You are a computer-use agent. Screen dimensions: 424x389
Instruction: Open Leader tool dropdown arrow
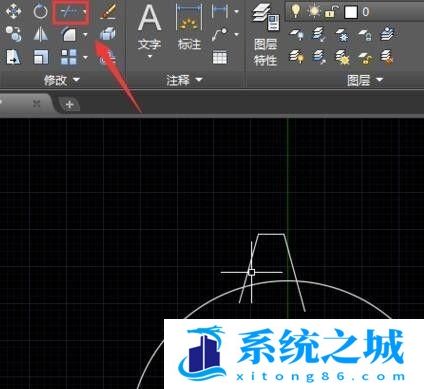(x=236, y=34)
